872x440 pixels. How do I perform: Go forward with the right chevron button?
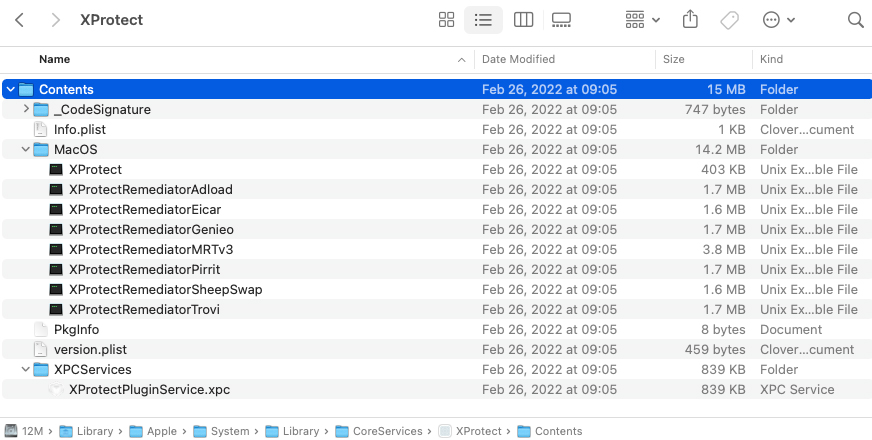55,20
